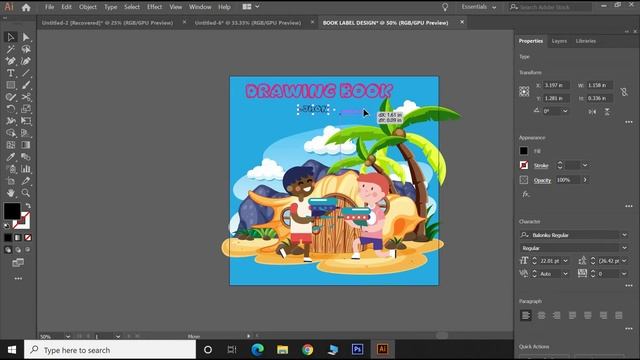
Task: Pick the Eyedropper tool
Action: tap(11, 157)
